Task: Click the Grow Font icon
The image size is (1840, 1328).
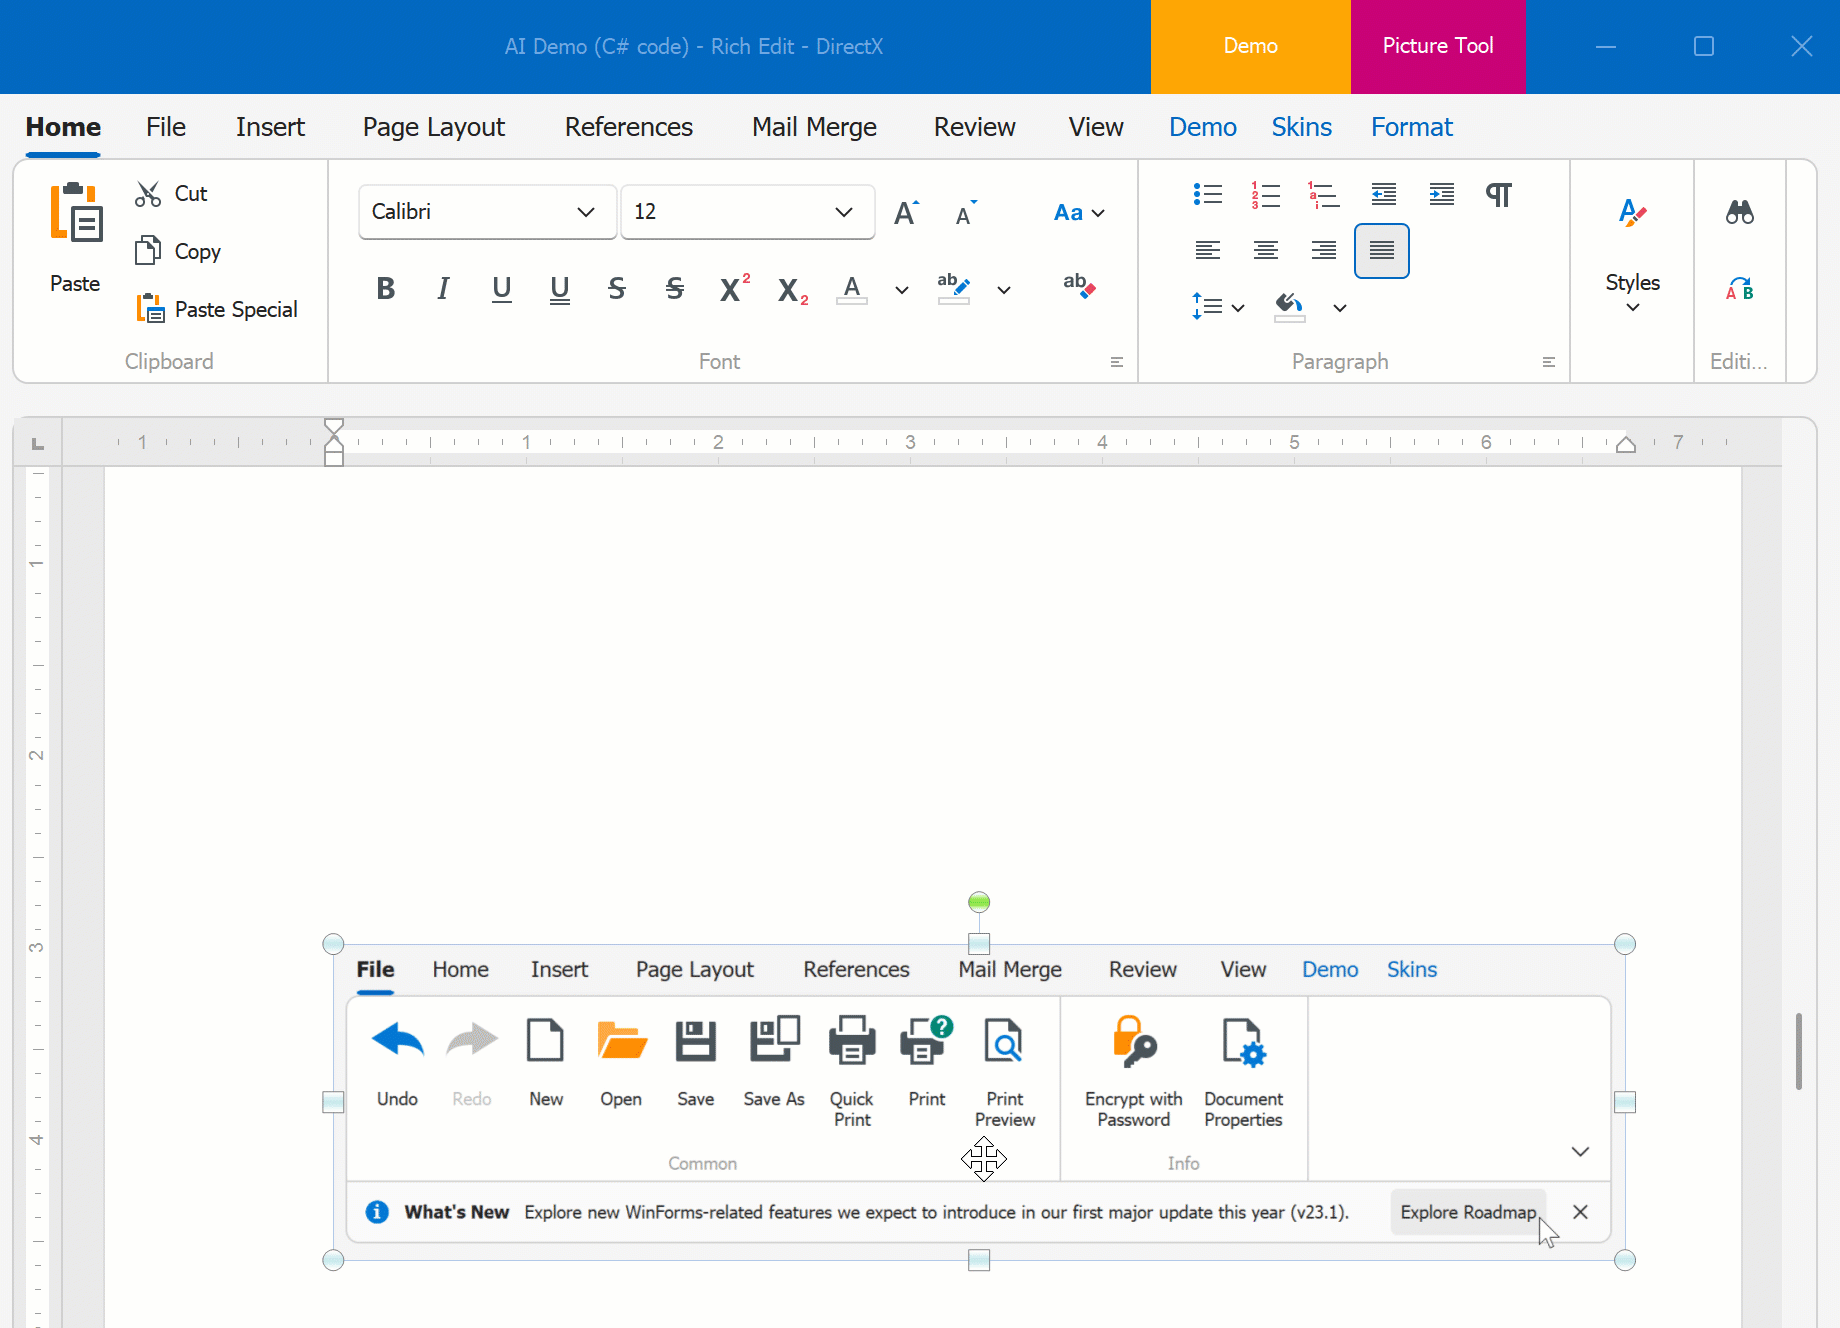Action: (x=906, y=213)
